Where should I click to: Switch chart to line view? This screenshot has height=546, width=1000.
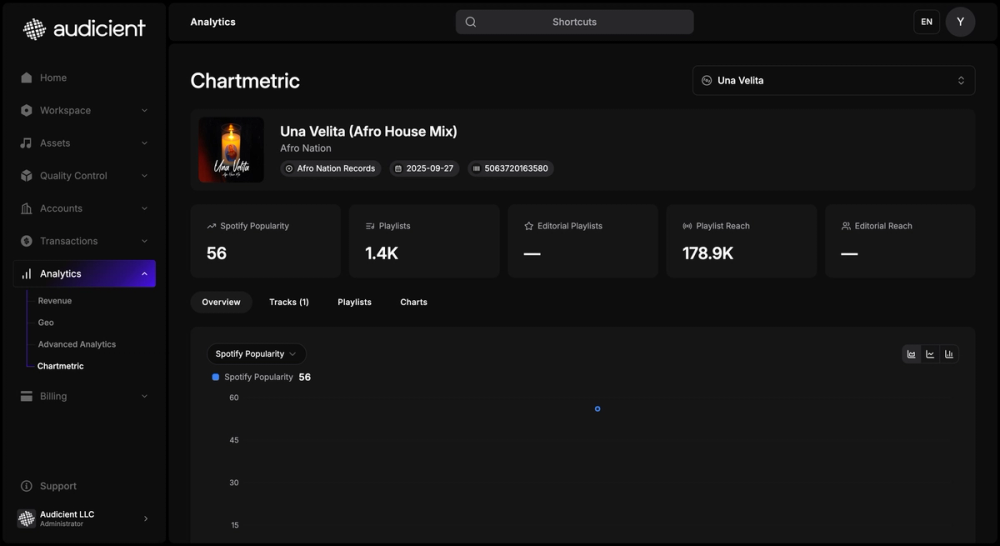[930, 354]
